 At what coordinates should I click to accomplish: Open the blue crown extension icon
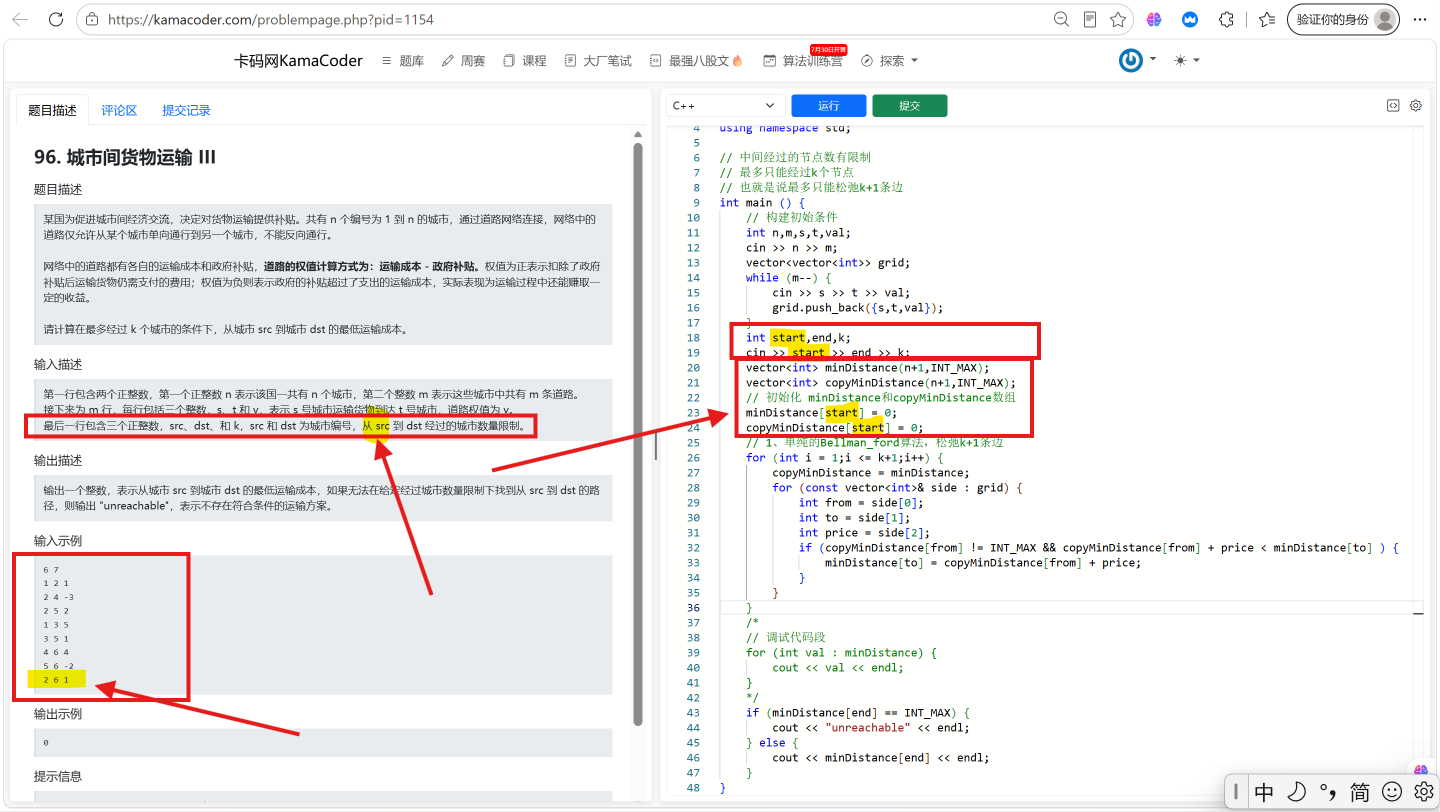coord(1190,19)
